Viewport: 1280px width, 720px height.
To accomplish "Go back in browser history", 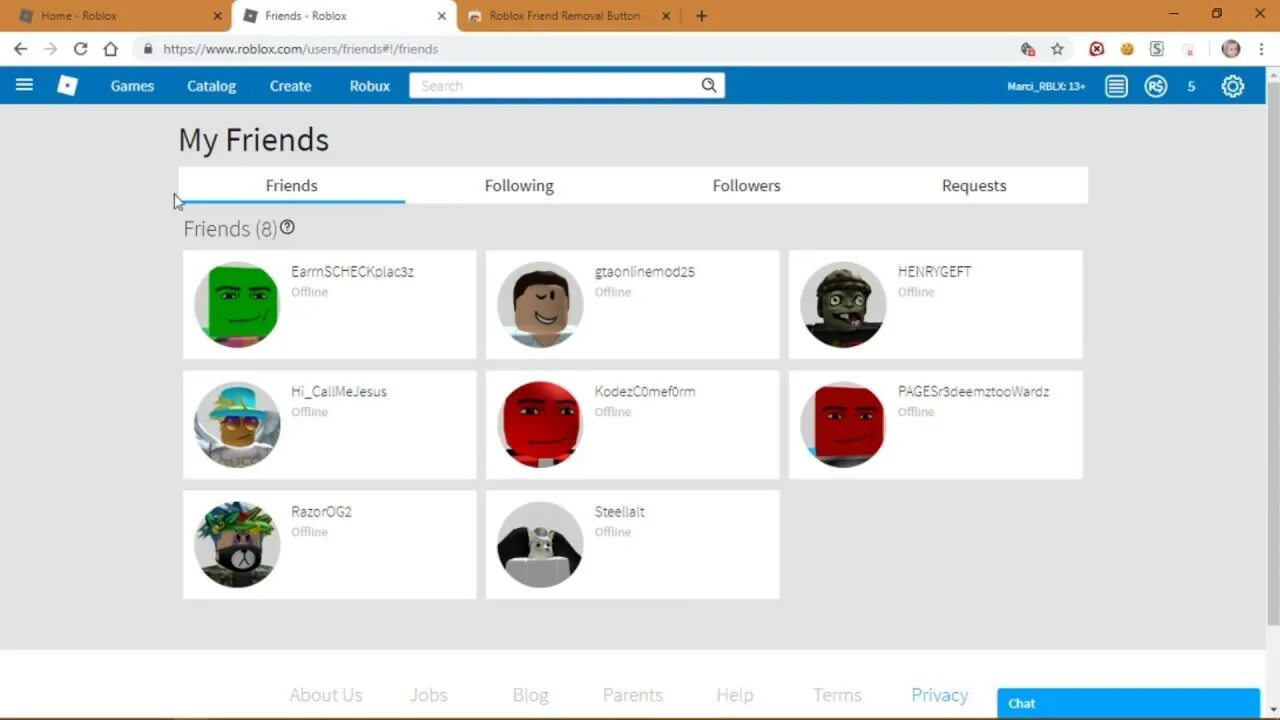I will (x=20, y=48).
